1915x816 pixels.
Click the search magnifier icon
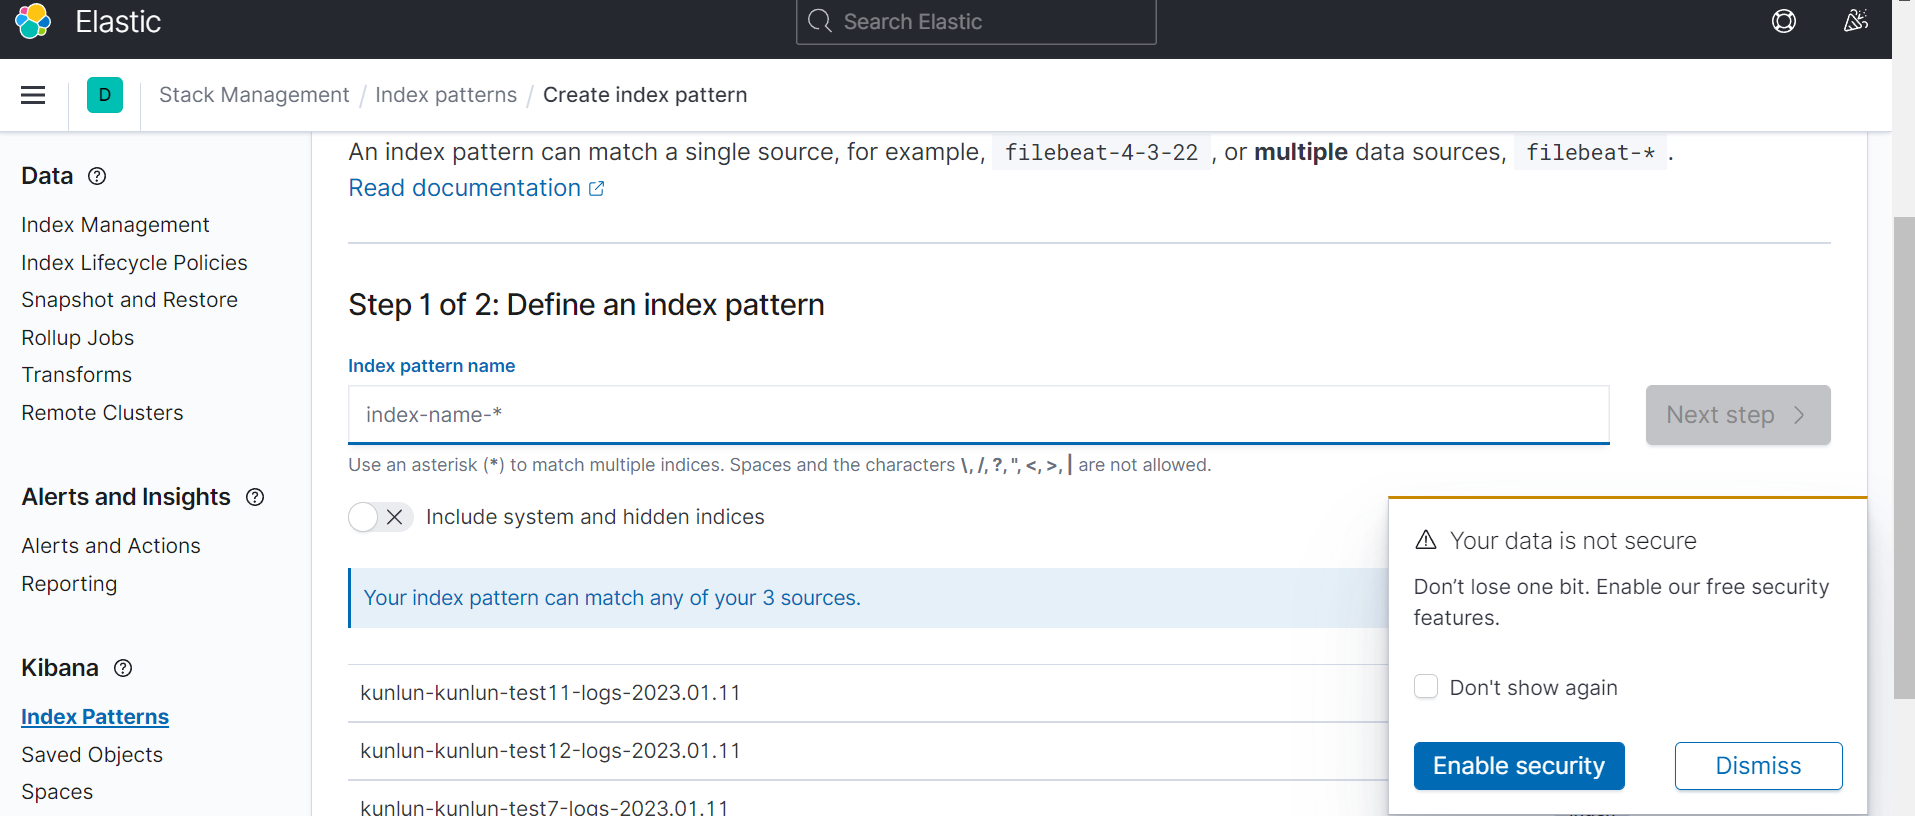(820, 21)
